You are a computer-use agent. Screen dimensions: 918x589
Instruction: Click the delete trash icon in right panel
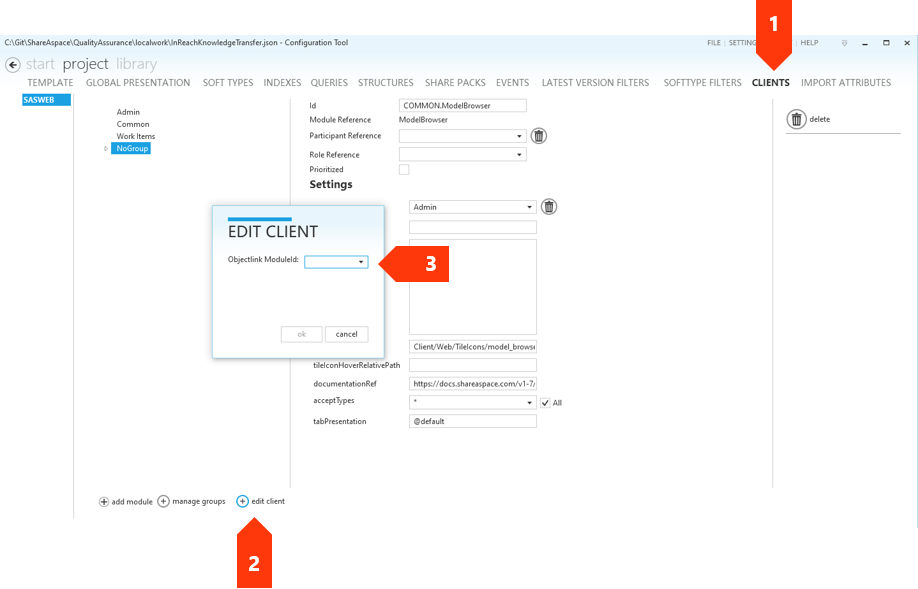coord(796,120)
